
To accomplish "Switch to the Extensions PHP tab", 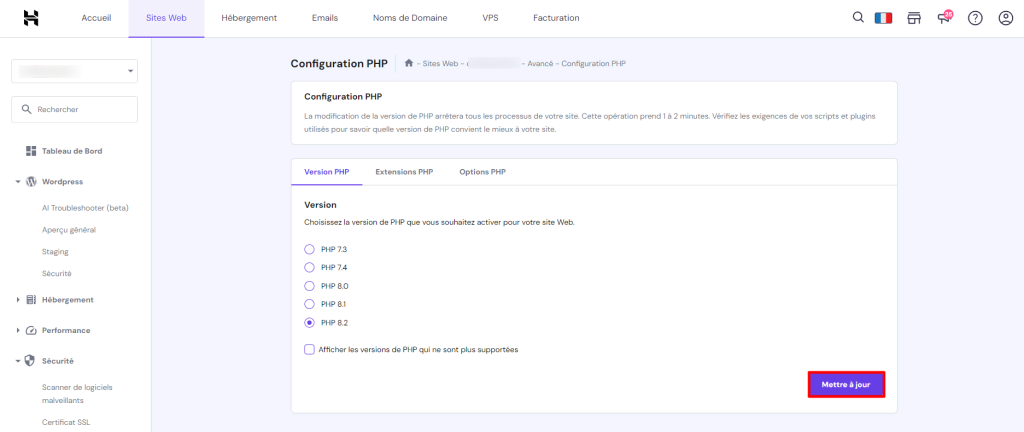I will click(x=404, y=172).
